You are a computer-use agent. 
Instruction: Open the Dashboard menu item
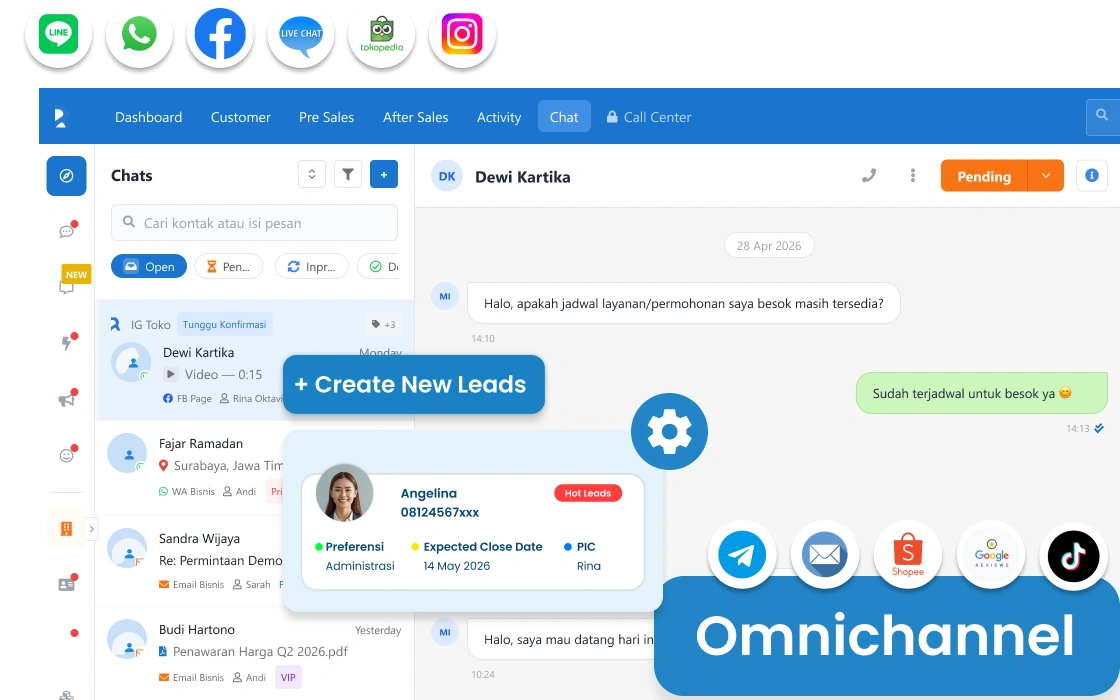coord(149,117)
